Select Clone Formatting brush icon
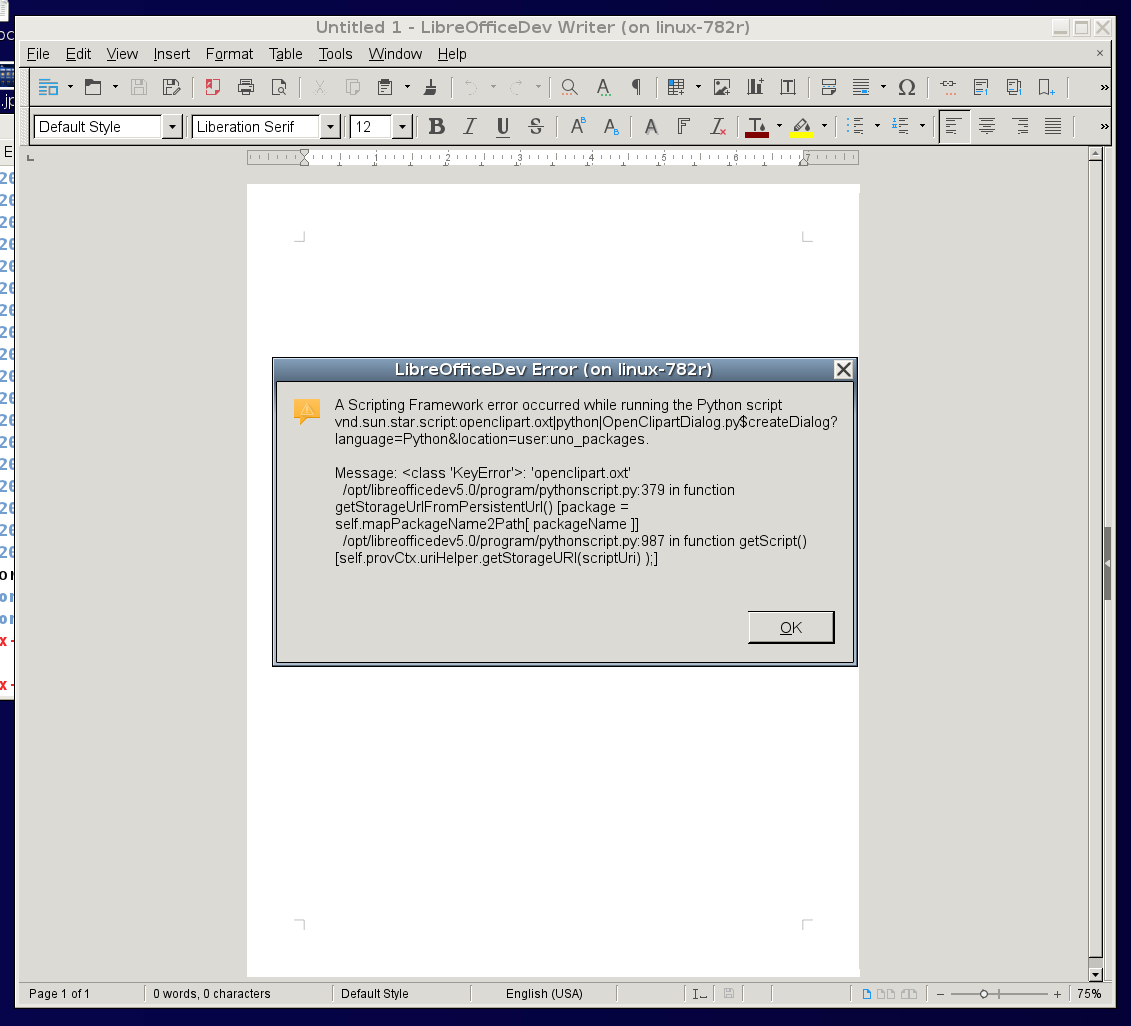Viewport: 1131px width, 1026px height. (431, 87)
